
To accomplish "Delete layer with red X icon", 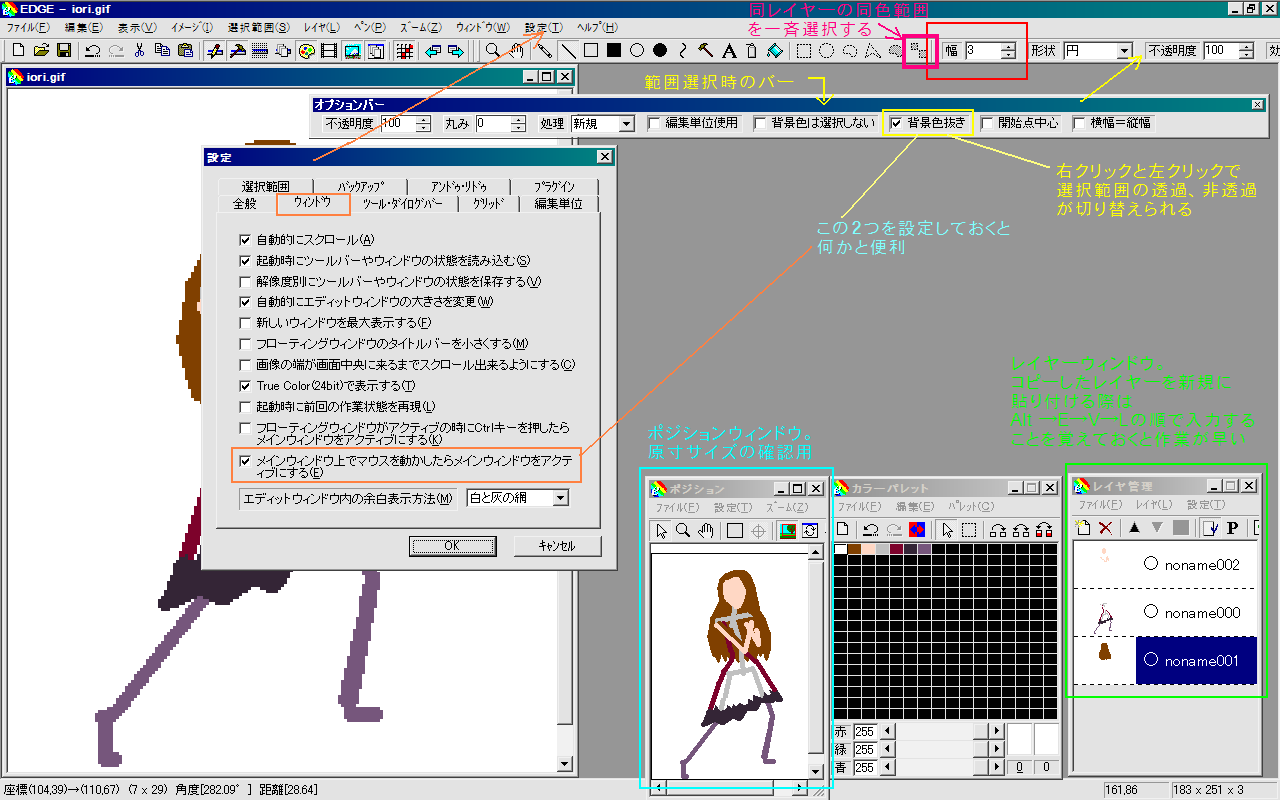I will pos(1105,528).
